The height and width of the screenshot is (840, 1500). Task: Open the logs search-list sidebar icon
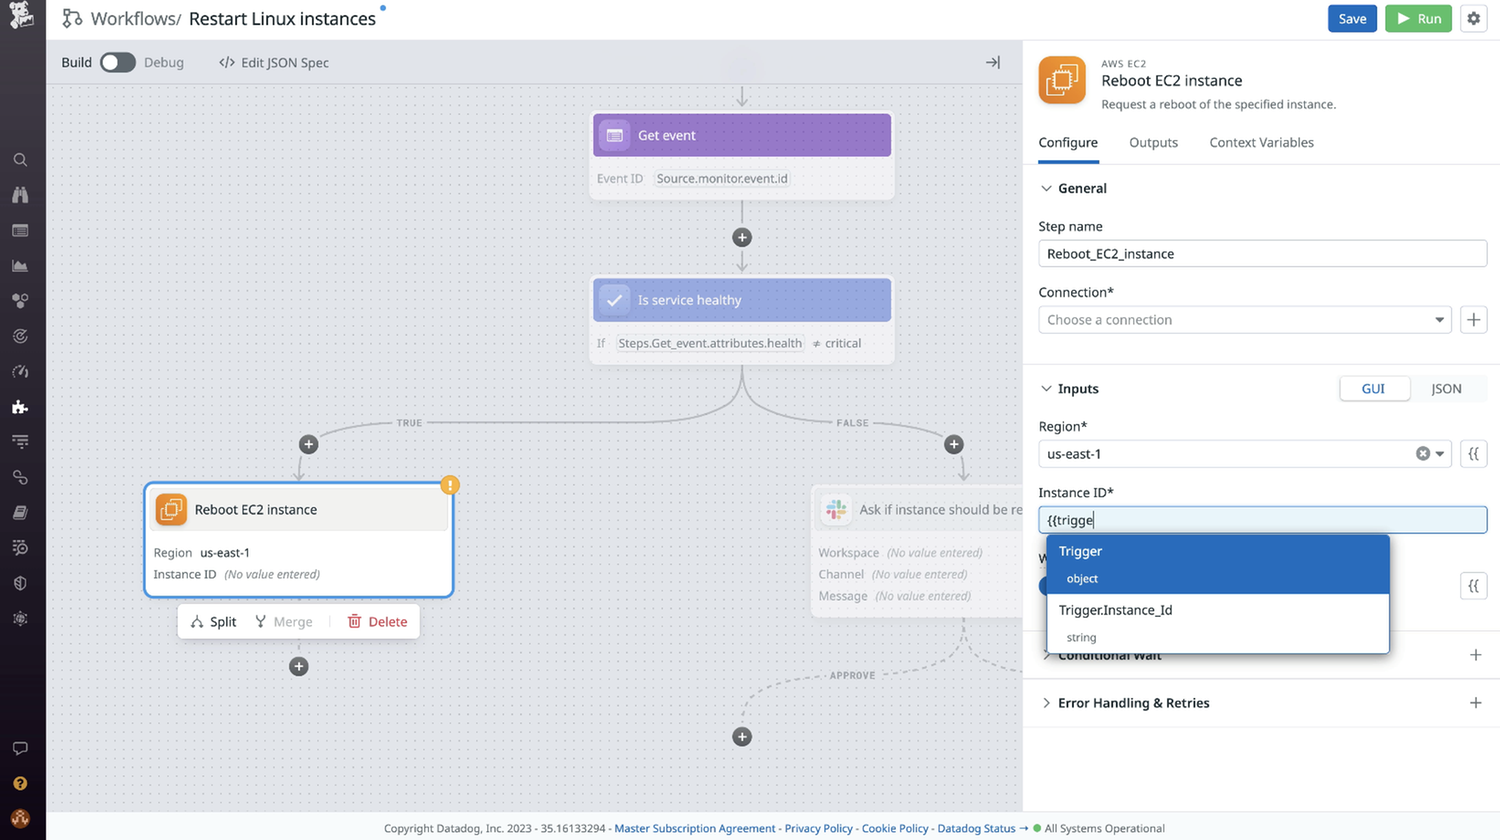(20, 547)
